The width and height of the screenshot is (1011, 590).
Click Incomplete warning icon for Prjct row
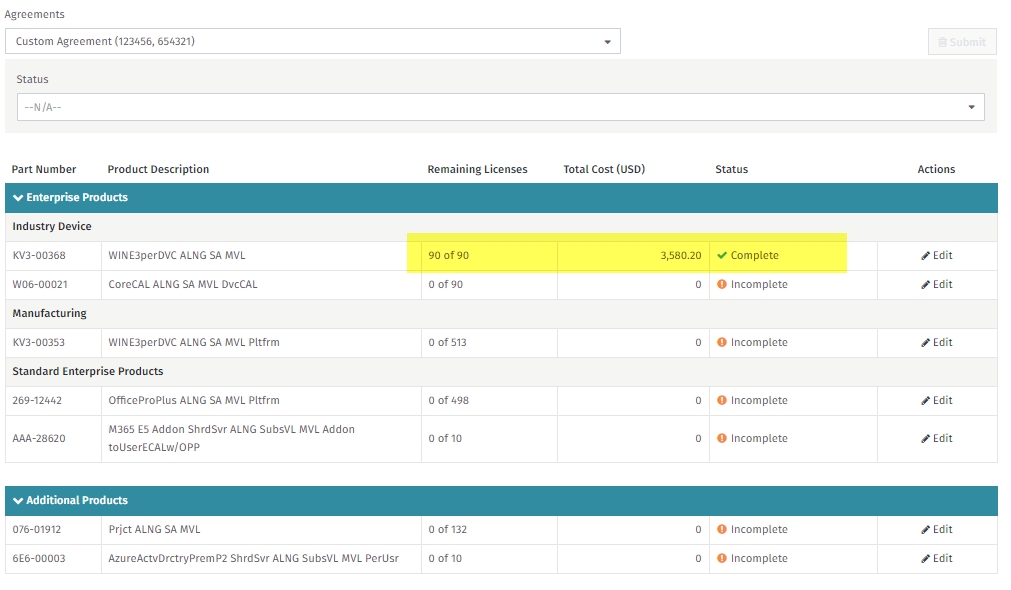(721, 529)
